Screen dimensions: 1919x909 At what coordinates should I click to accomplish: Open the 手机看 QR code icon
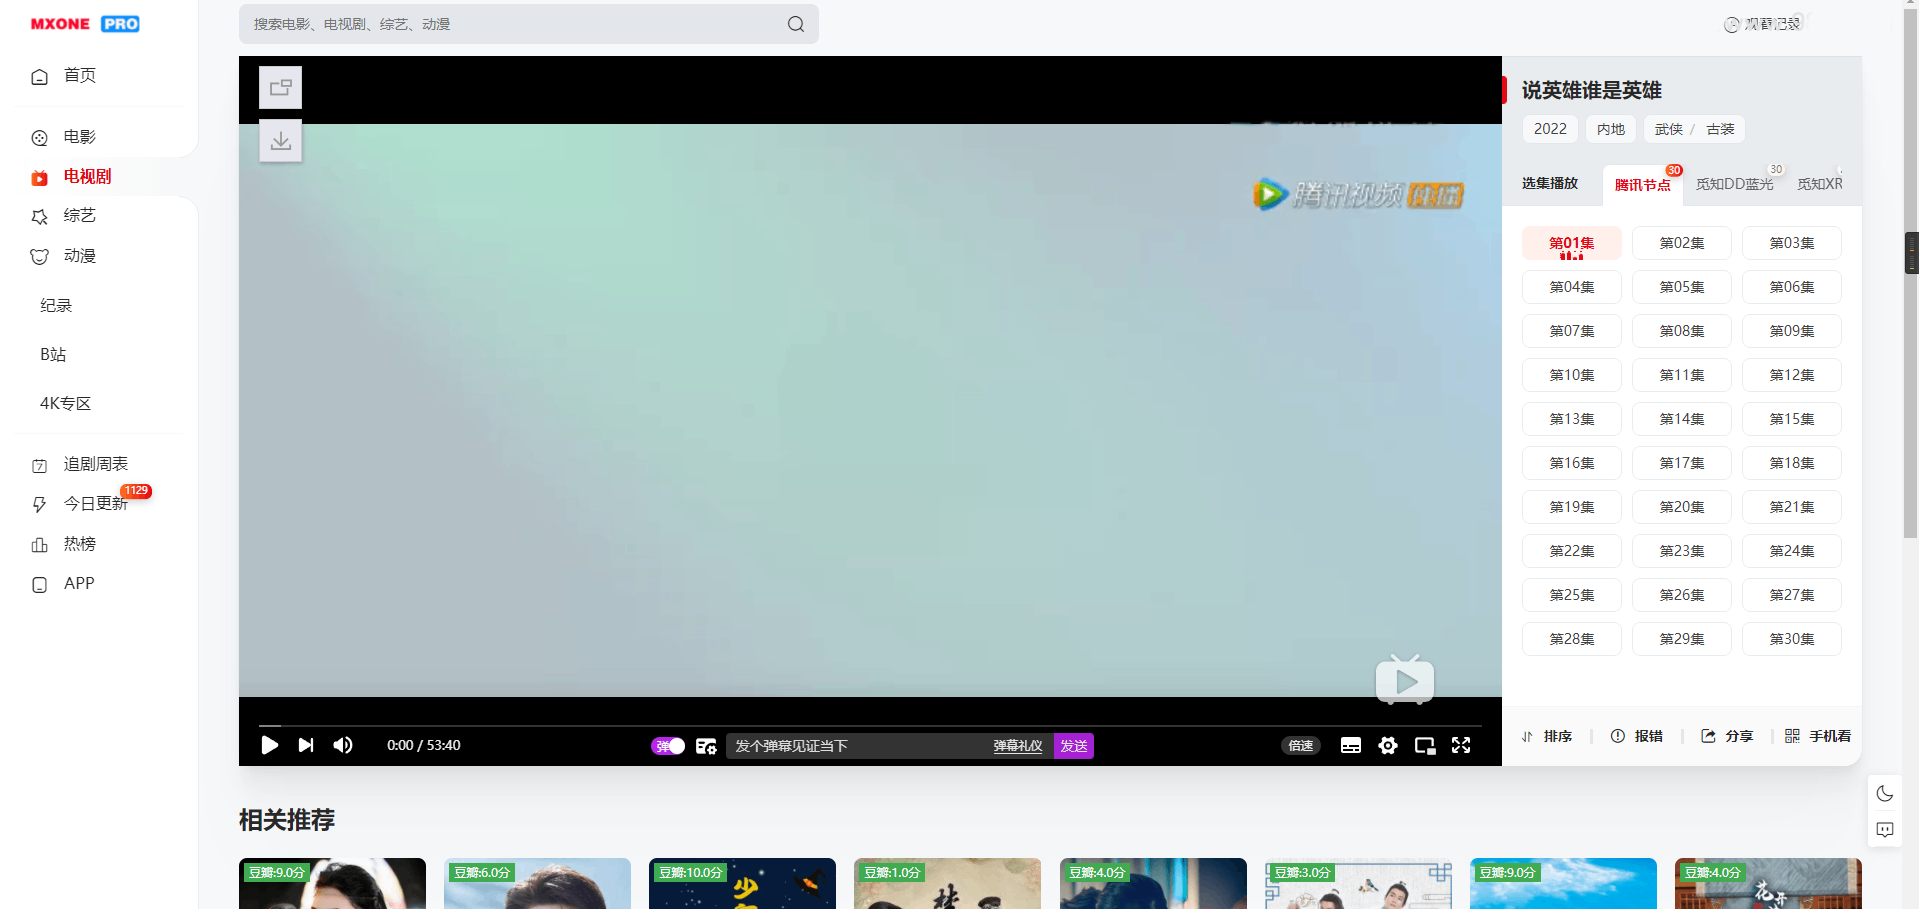tap(1793, 736)
